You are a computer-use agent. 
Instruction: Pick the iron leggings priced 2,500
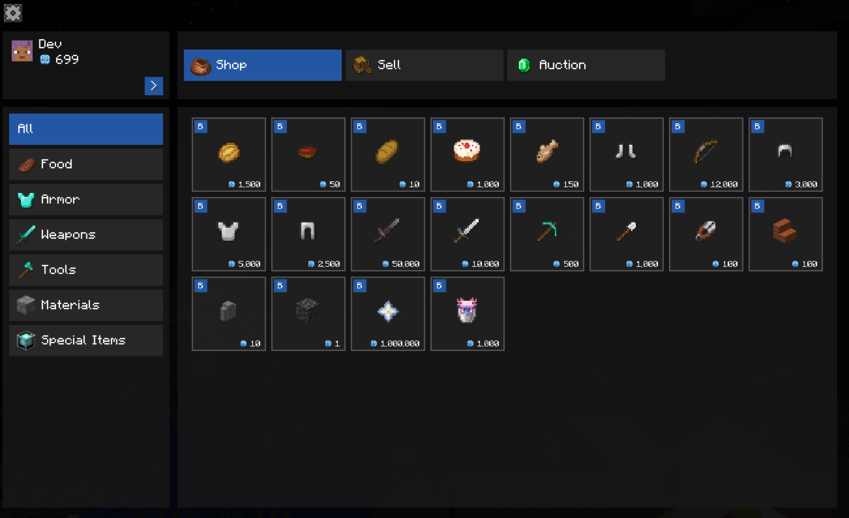308,234
